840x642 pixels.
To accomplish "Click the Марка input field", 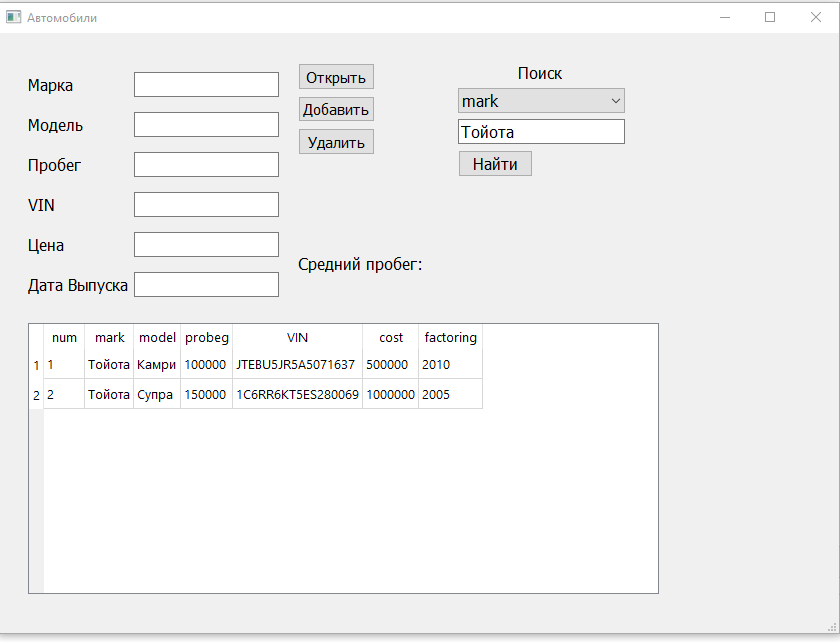I will coord(205,84).
